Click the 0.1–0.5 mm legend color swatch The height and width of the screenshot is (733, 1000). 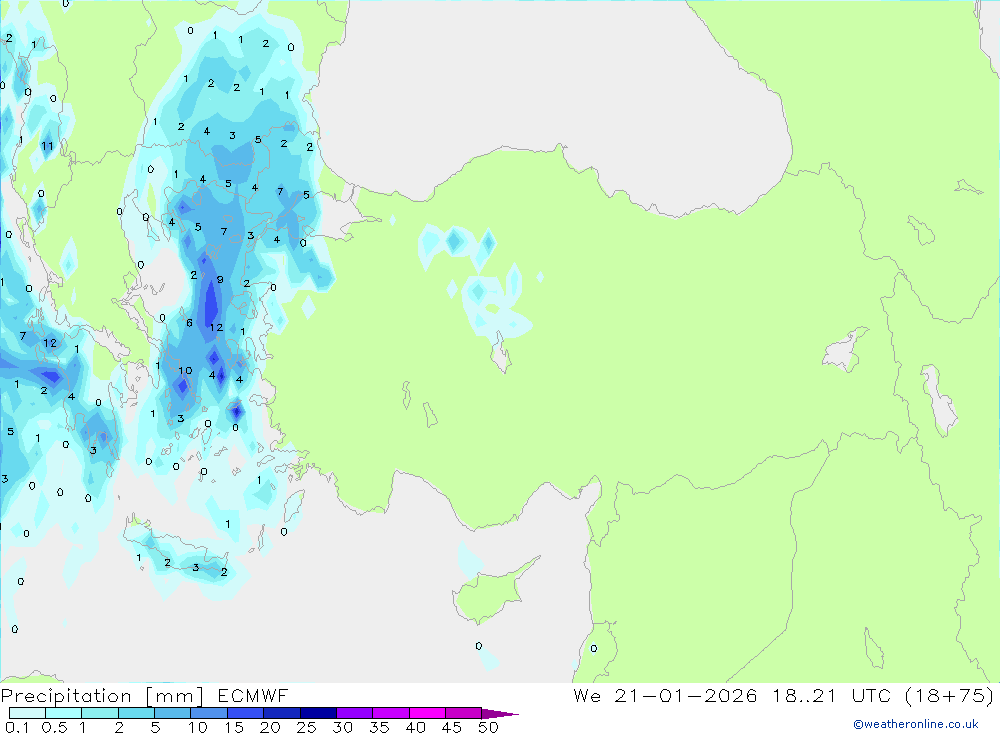[27, 713]
